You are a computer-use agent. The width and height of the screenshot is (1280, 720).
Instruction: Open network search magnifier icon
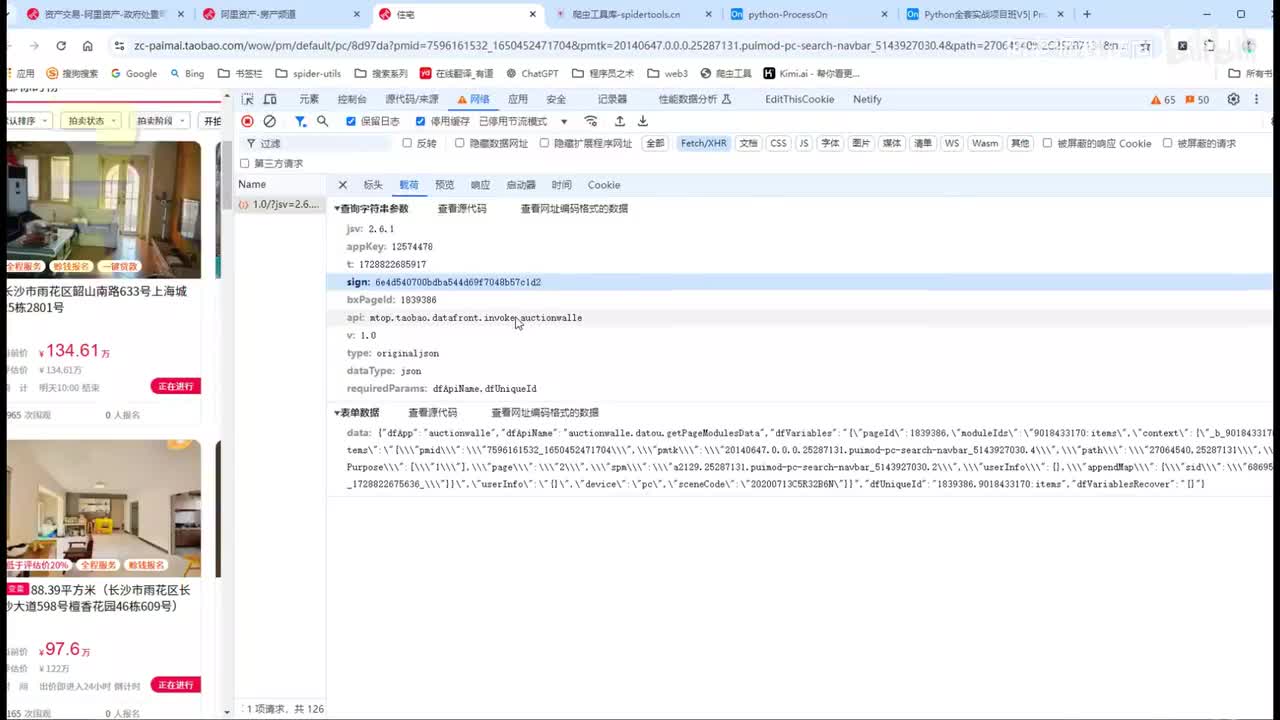[x=322, y=121]
